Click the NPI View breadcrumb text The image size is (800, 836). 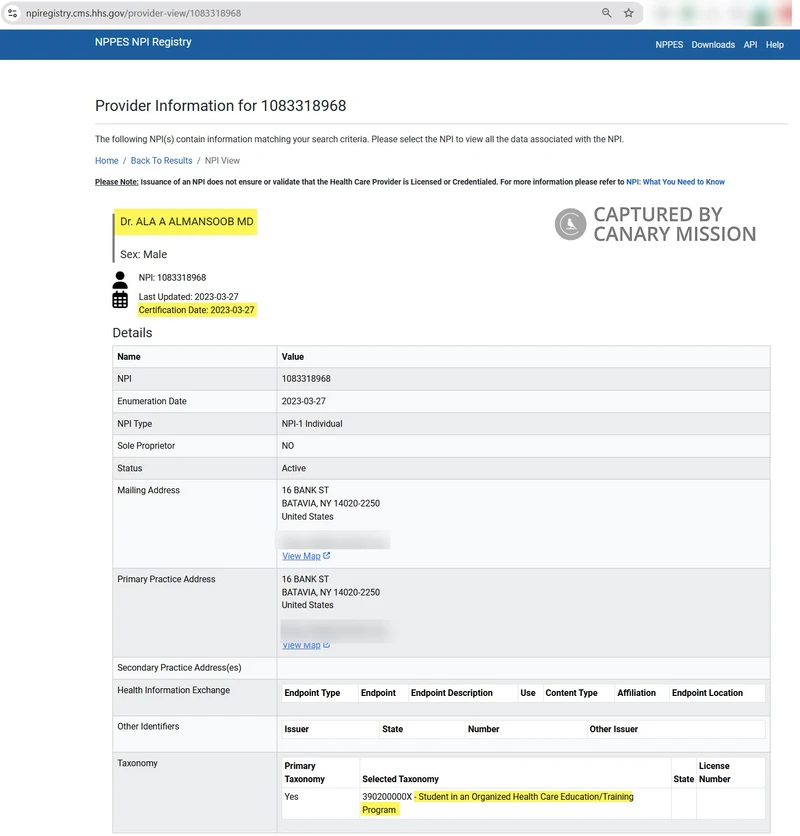pyautogui.click(x=222, y=160)
